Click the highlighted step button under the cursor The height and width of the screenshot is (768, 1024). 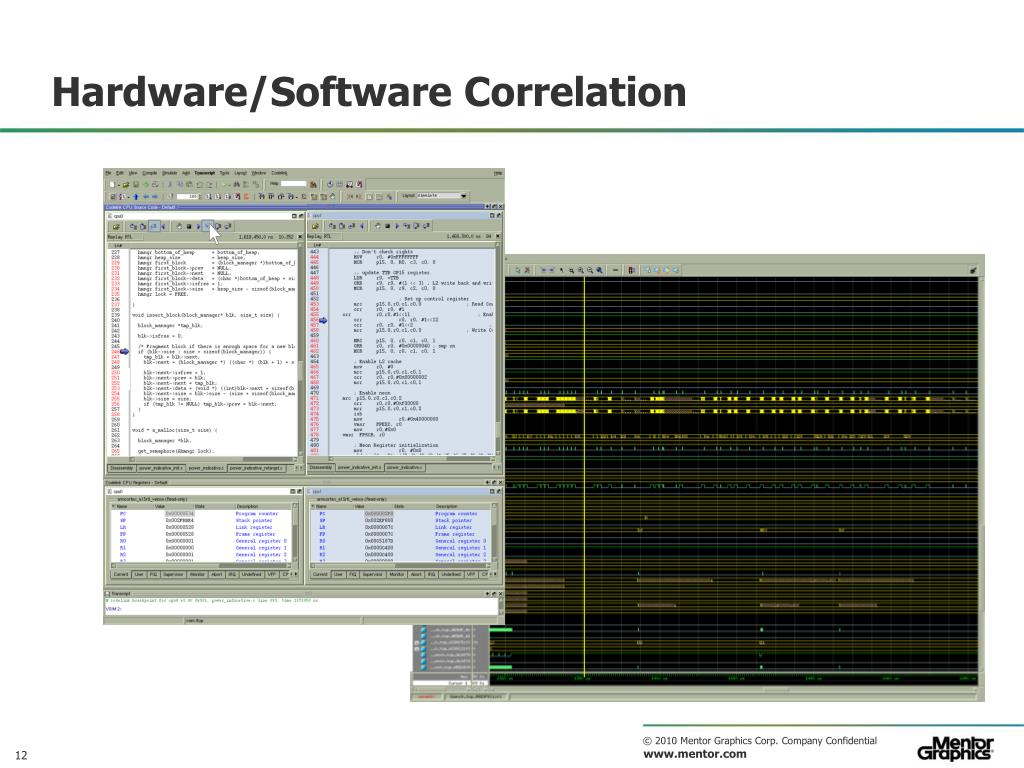tap(207, 226)
